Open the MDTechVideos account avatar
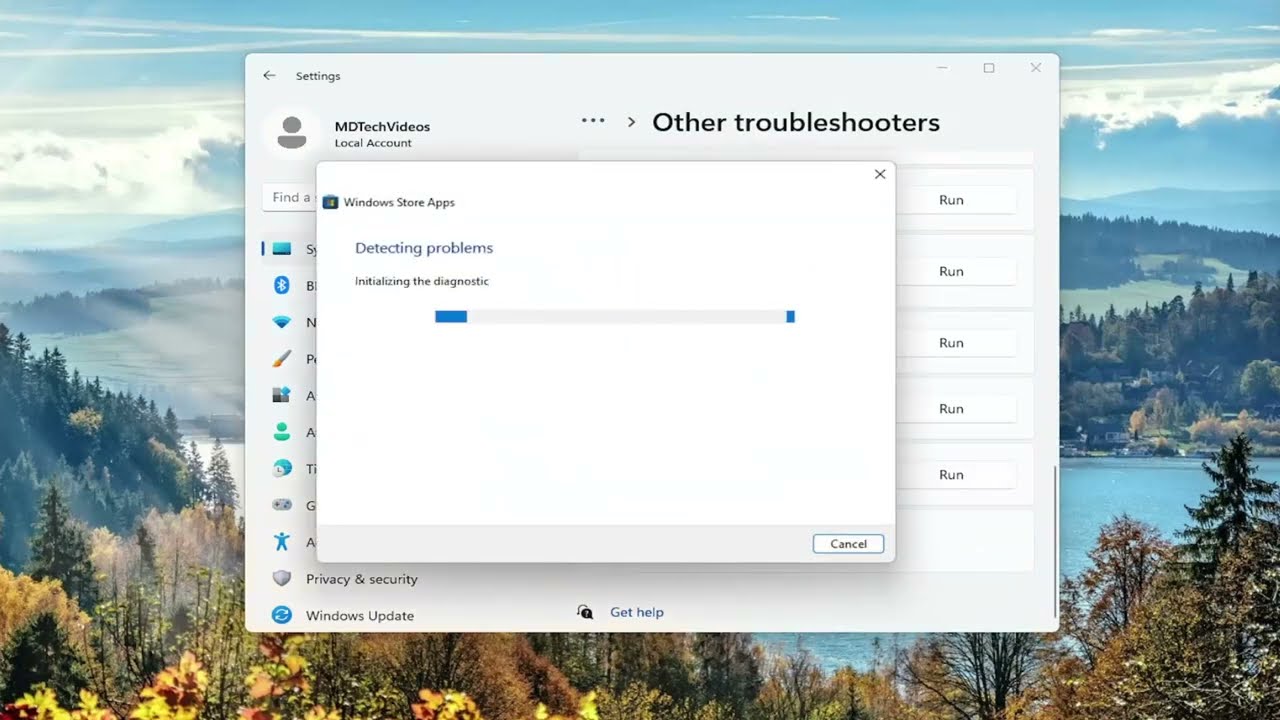This screenshot has height=720, width=1280. 291,133
